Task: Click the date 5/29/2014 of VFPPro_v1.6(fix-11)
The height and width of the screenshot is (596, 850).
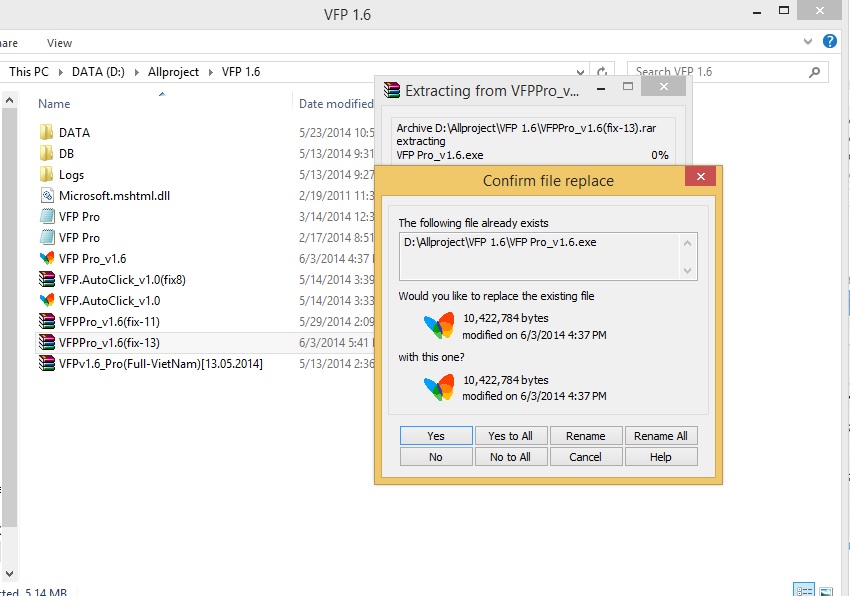Action: point(336,322)
